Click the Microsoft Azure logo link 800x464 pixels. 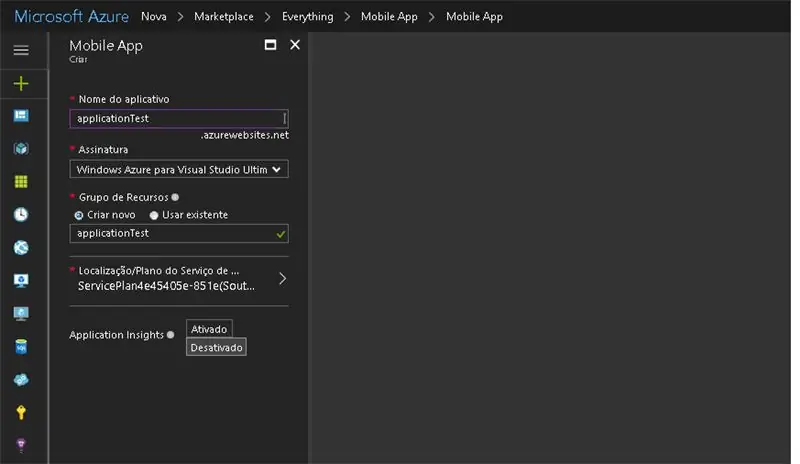pyautogui.click(x=71, y=16)
